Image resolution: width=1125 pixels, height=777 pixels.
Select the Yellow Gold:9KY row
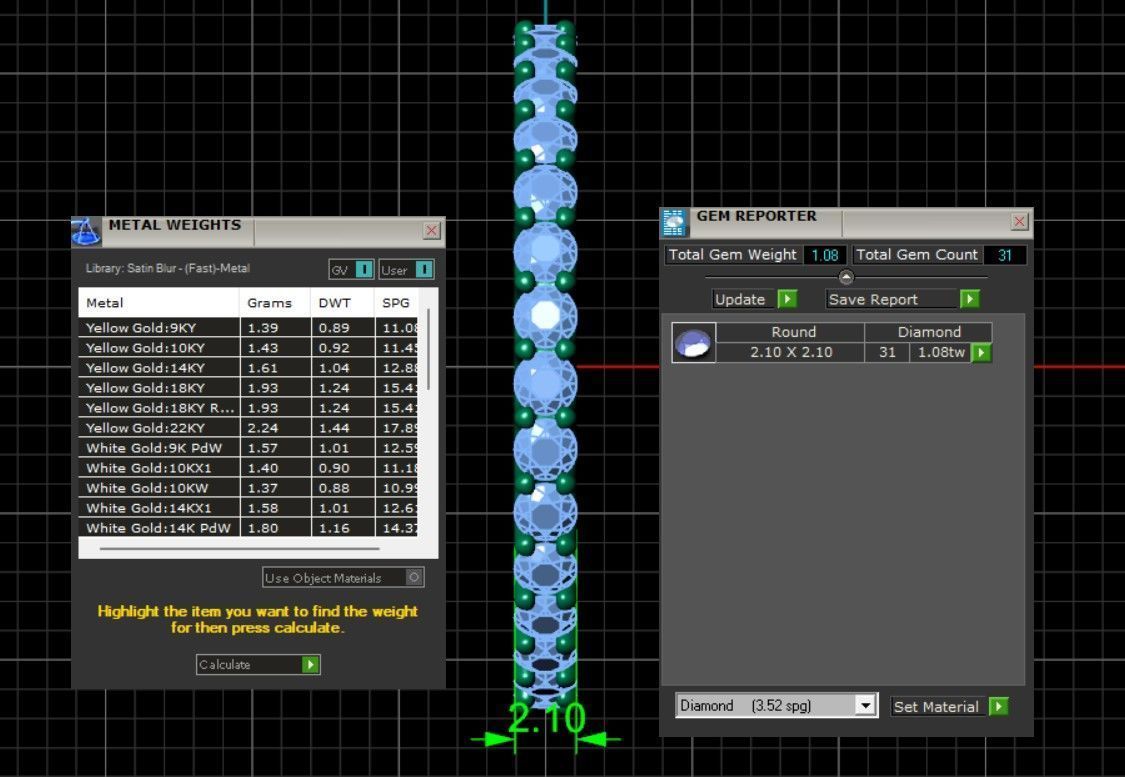click(248, 328)
